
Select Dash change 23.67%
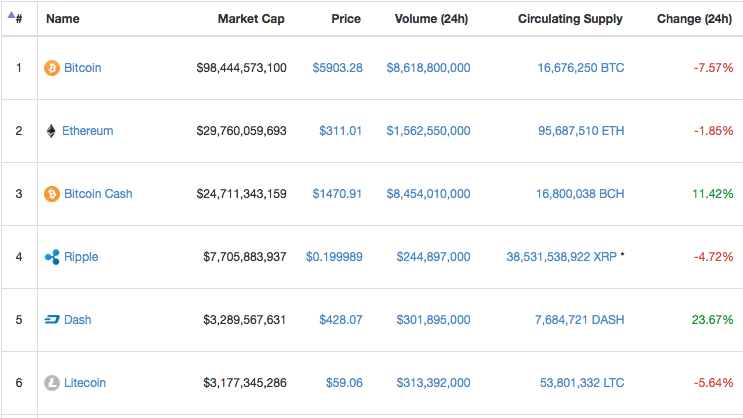[x=713, y=320]
